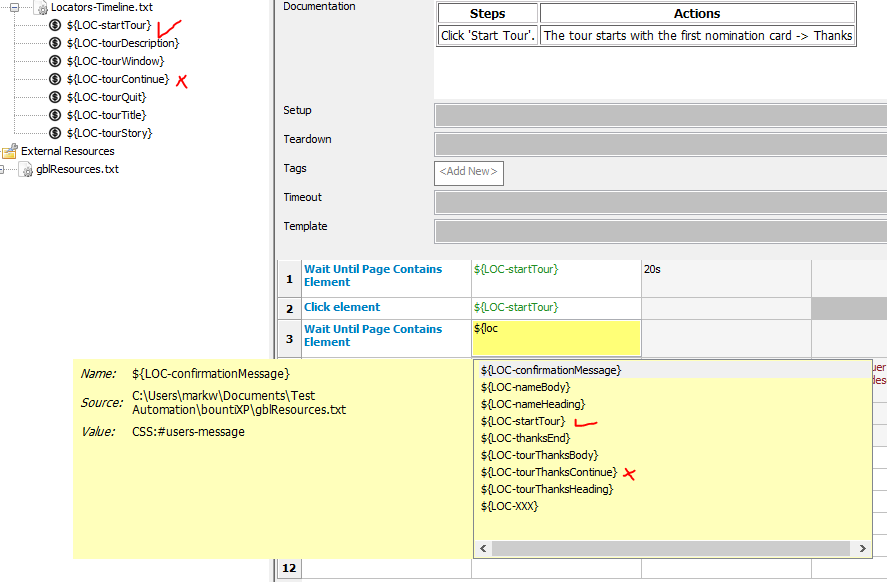Click the autocomplete horizontal scrollbar track

coord(671,549)
